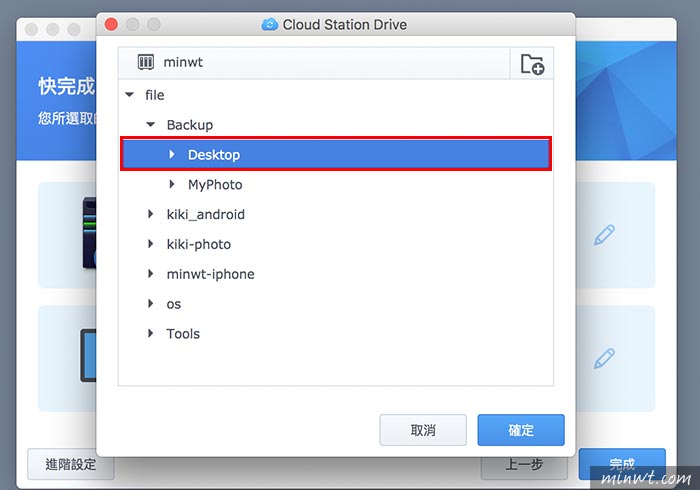Select the Backup folder
The width and height of the screenshot is (700, 490).
click(190, 125)
